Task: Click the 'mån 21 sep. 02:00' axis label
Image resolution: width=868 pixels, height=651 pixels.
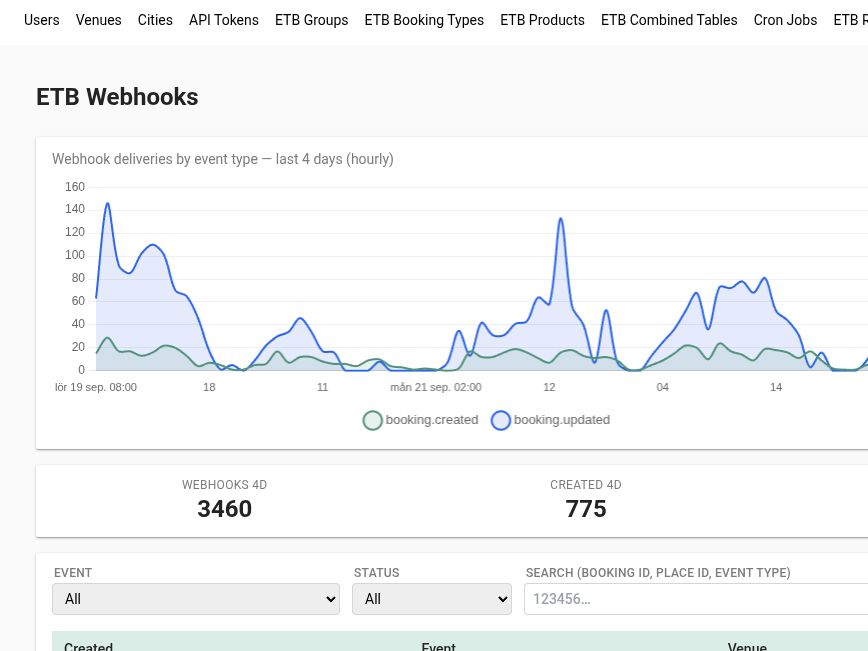Action: point(436,388)
